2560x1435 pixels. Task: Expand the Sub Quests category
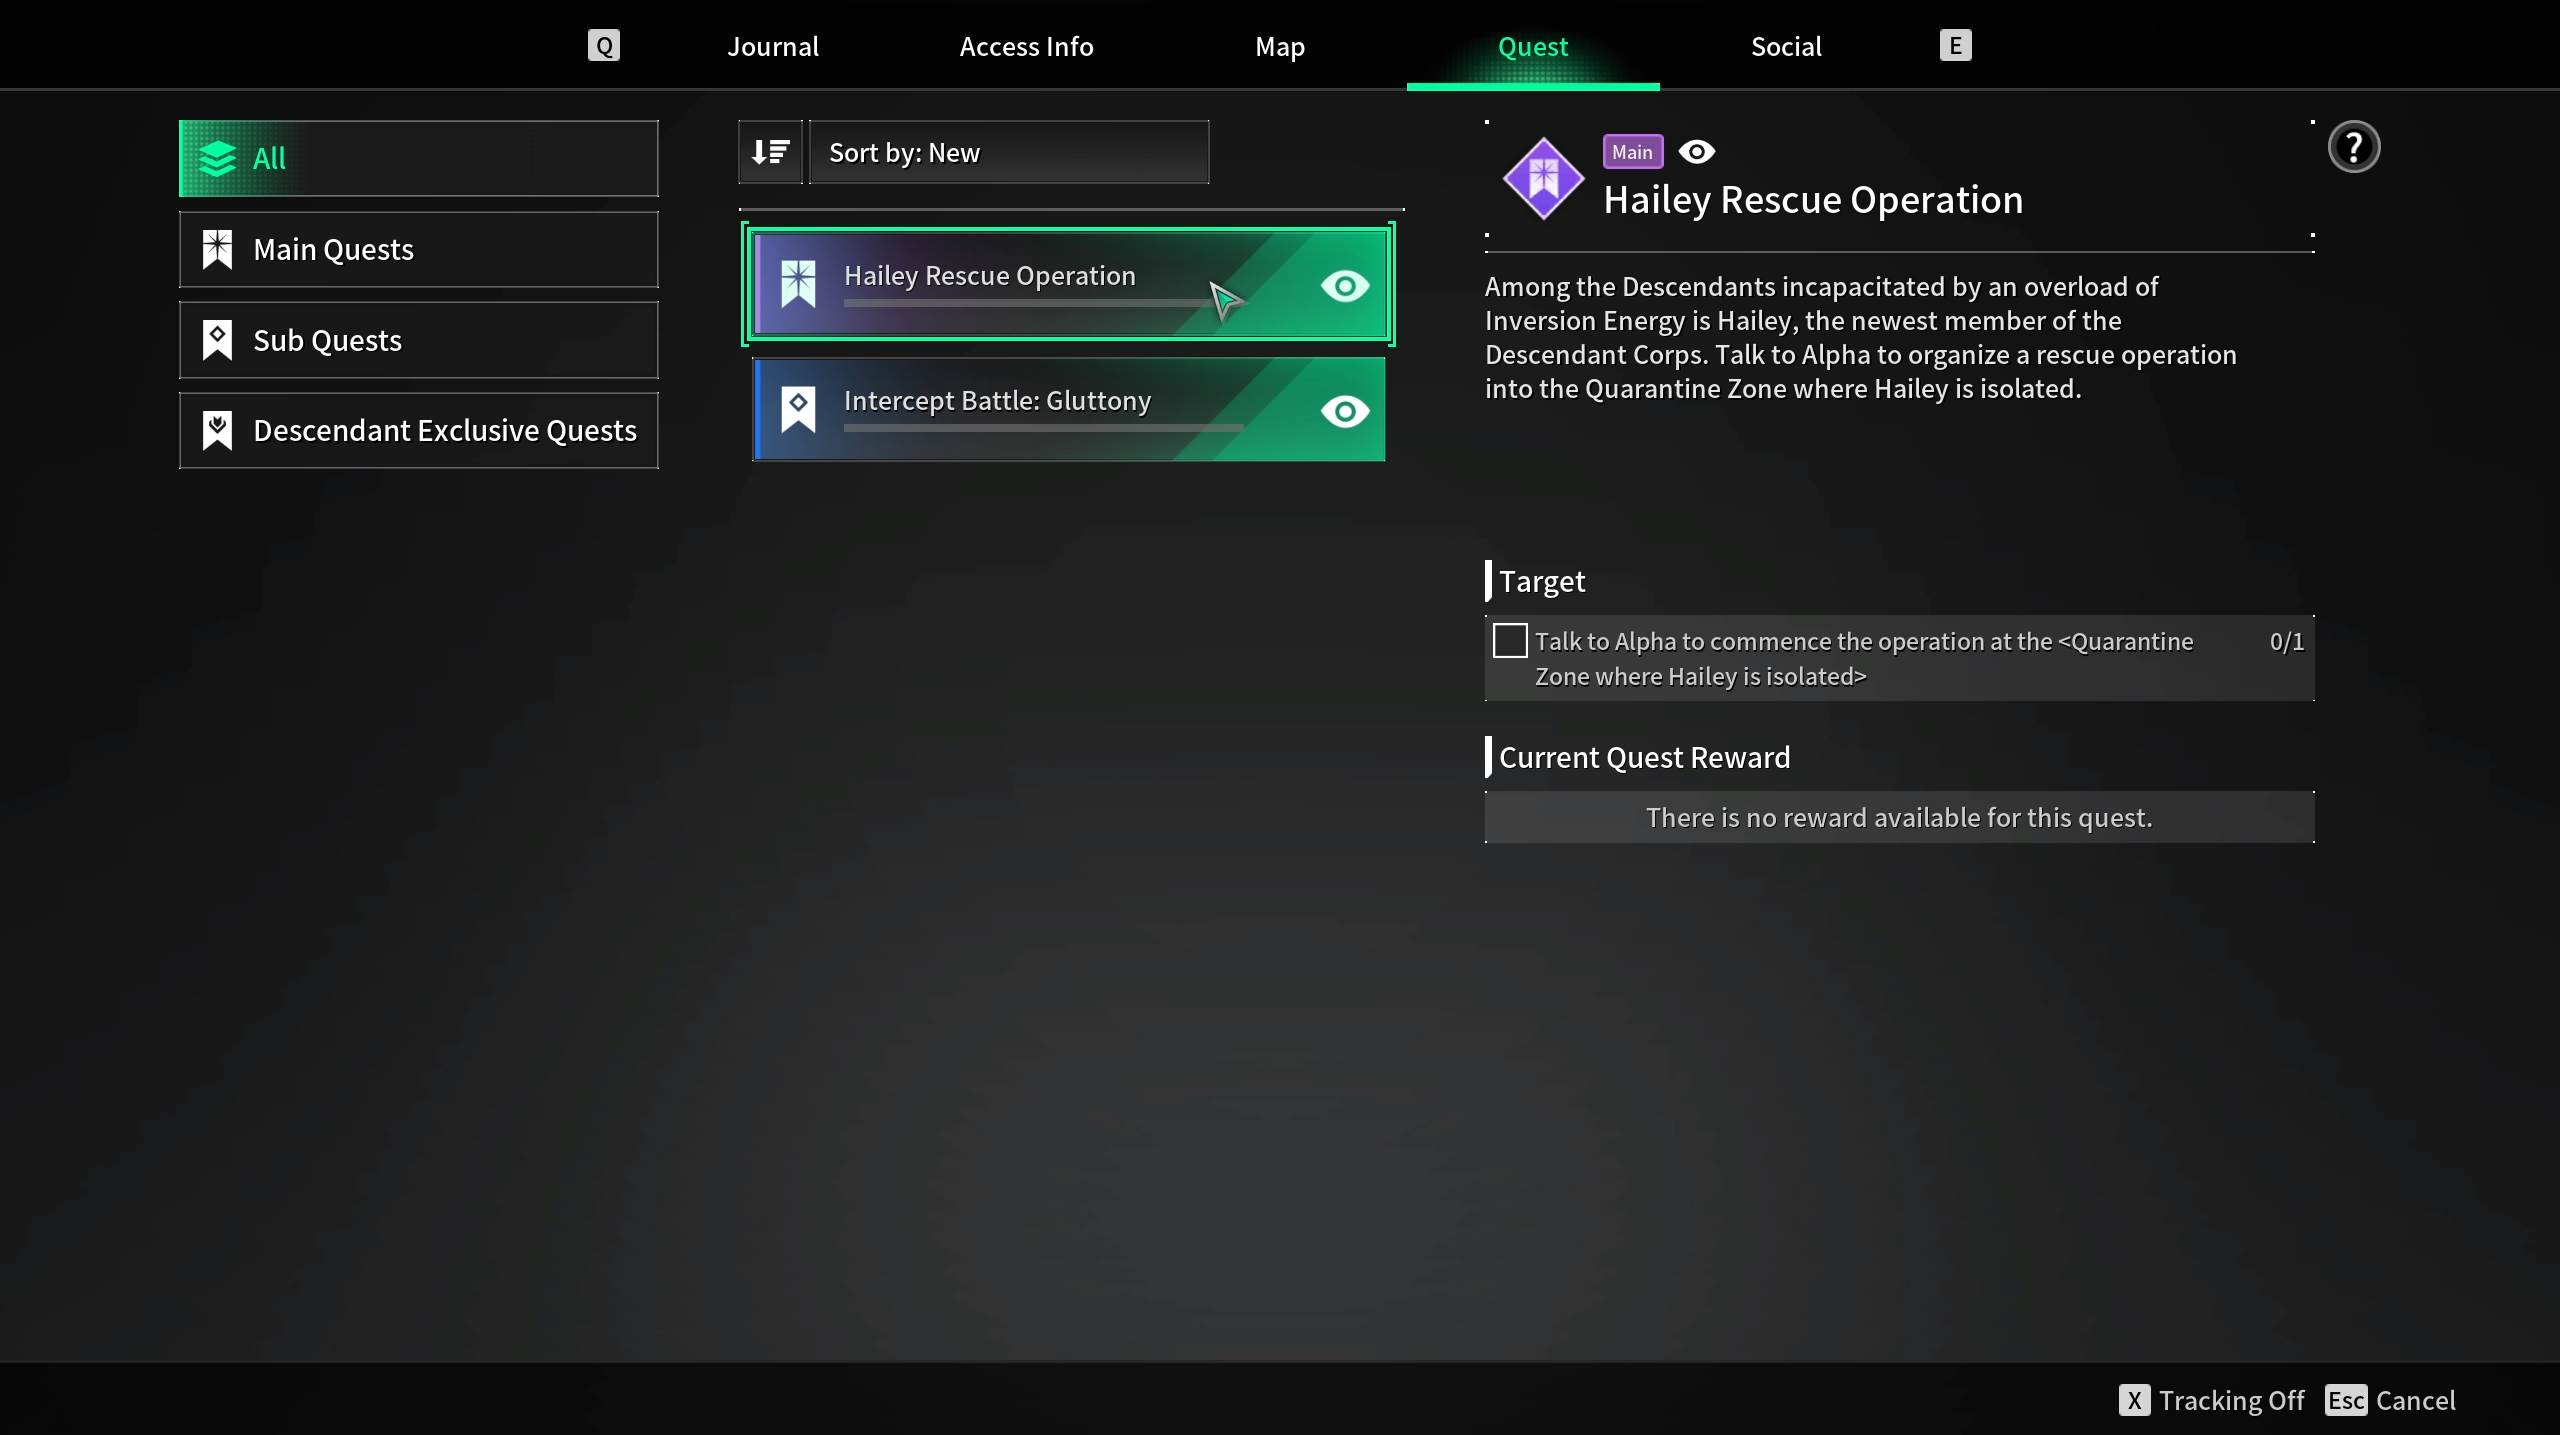(x=417, y=339)
